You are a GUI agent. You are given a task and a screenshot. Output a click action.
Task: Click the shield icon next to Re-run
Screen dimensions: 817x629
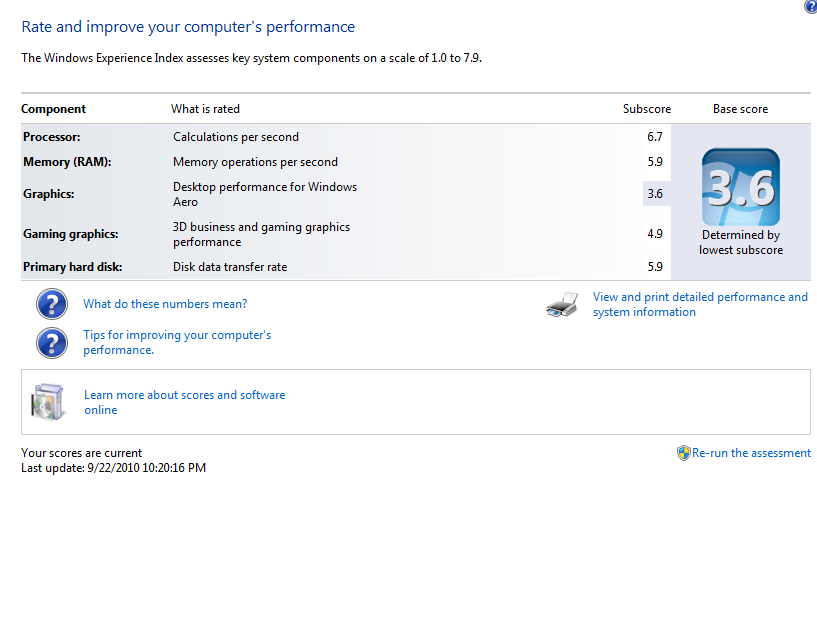tap(683, 453)
